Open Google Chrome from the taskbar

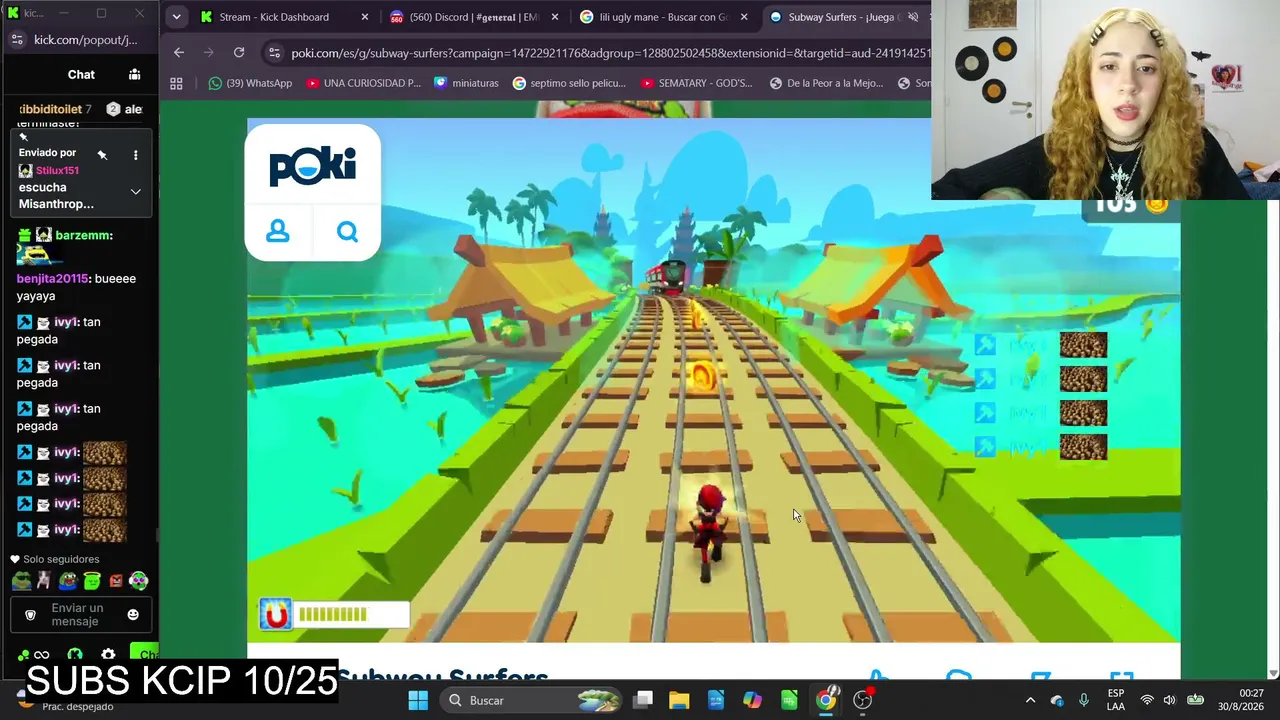tap(826, 700)
